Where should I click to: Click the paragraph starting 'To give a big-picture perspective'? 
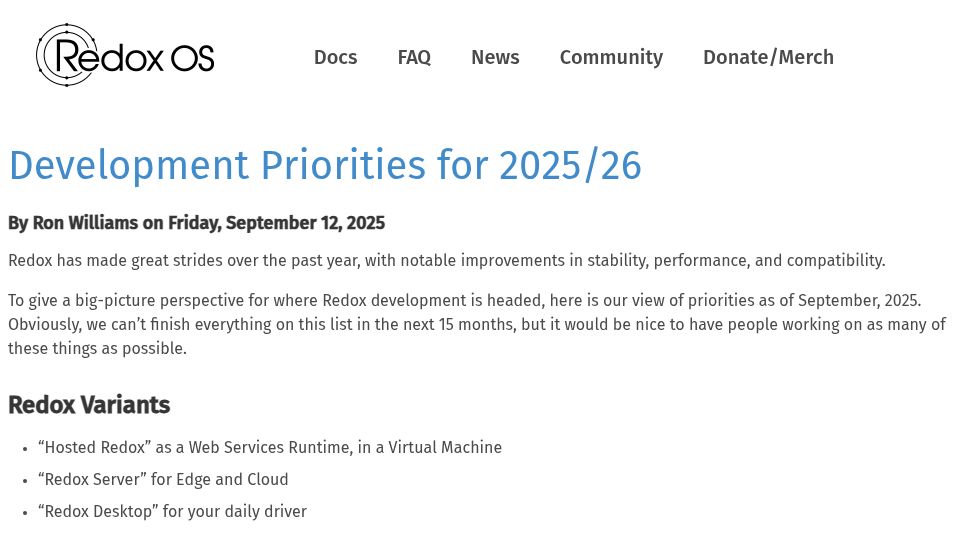(477, 324)
